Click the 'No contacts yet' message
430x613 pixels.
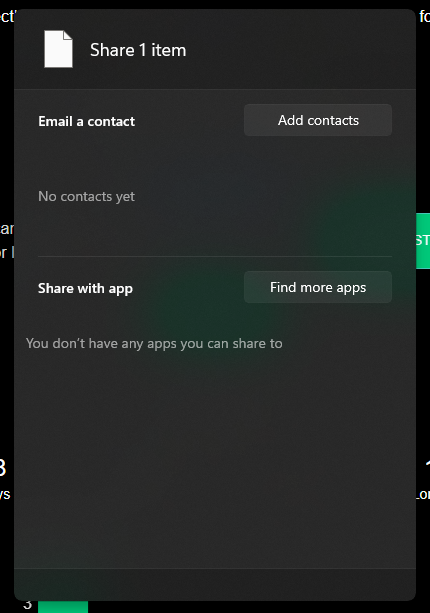(x=86, y=196)
